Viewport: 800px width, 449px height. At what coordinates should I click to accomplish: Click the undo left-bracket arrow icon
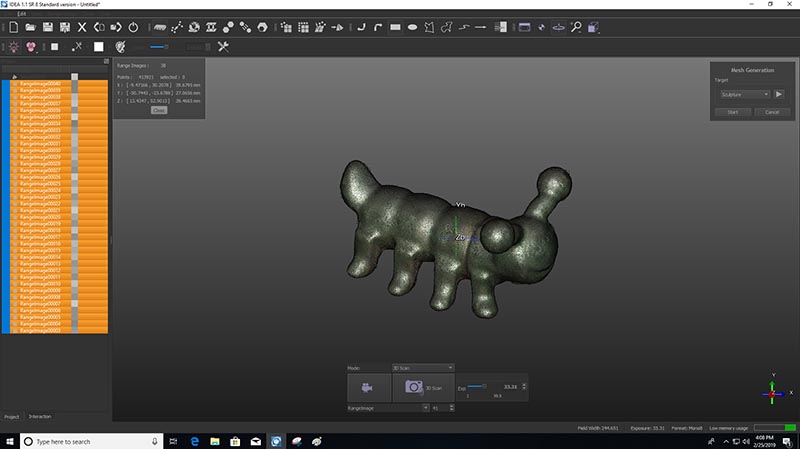point(99,27)
